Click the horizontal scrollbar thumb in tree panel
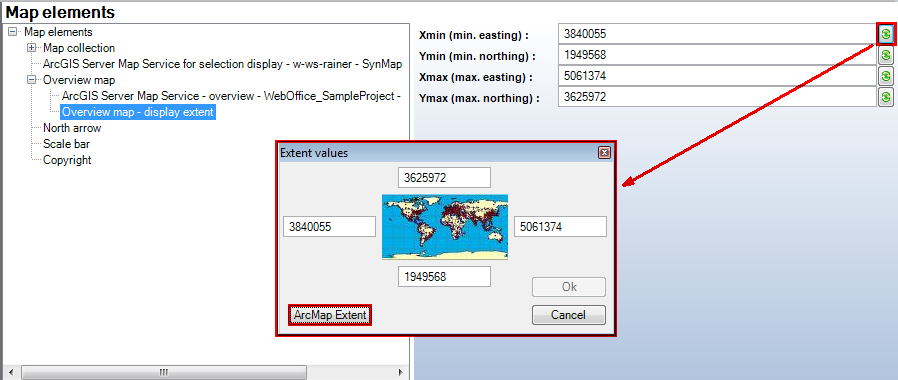 pyautogui.click(x=163, y=372)
